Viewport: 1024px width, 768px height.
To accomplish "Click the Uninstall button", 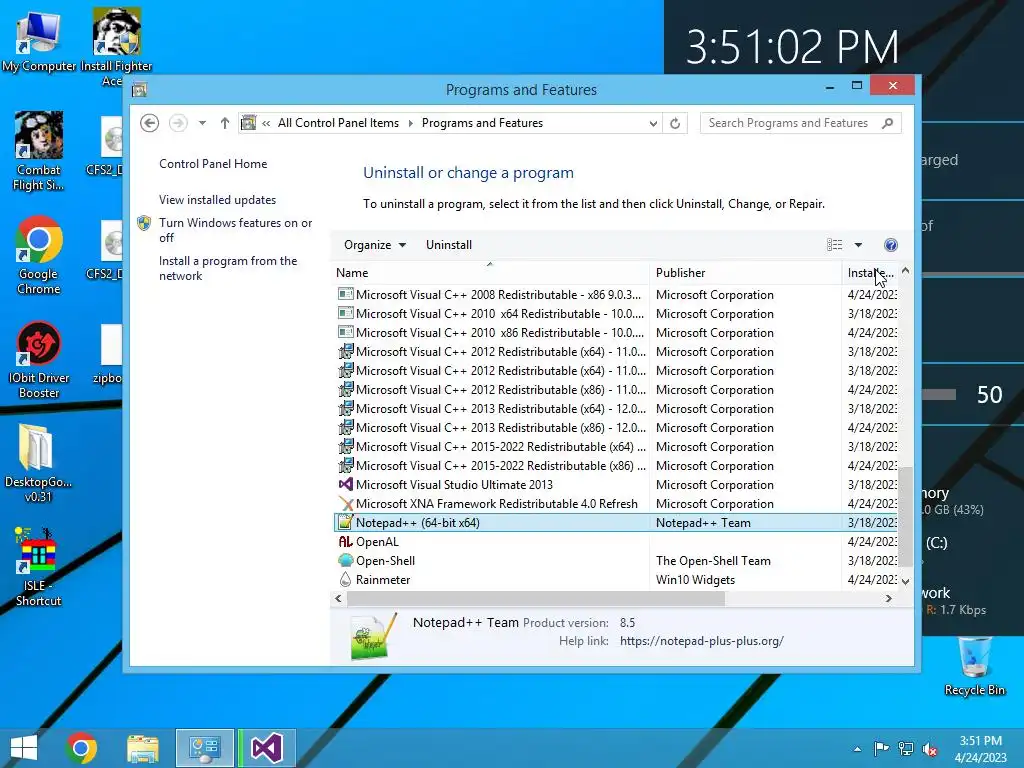I will click(x=449, y=245).
